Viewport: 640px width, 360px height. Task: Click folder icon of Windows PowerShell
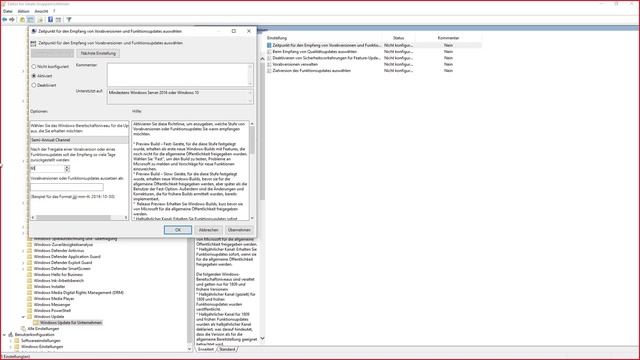29,311
